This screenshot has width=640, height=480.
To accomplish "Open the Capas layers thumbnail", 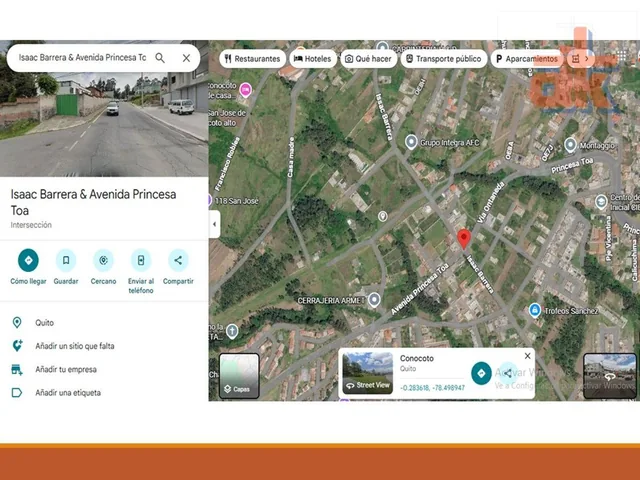I will [239, 376].
